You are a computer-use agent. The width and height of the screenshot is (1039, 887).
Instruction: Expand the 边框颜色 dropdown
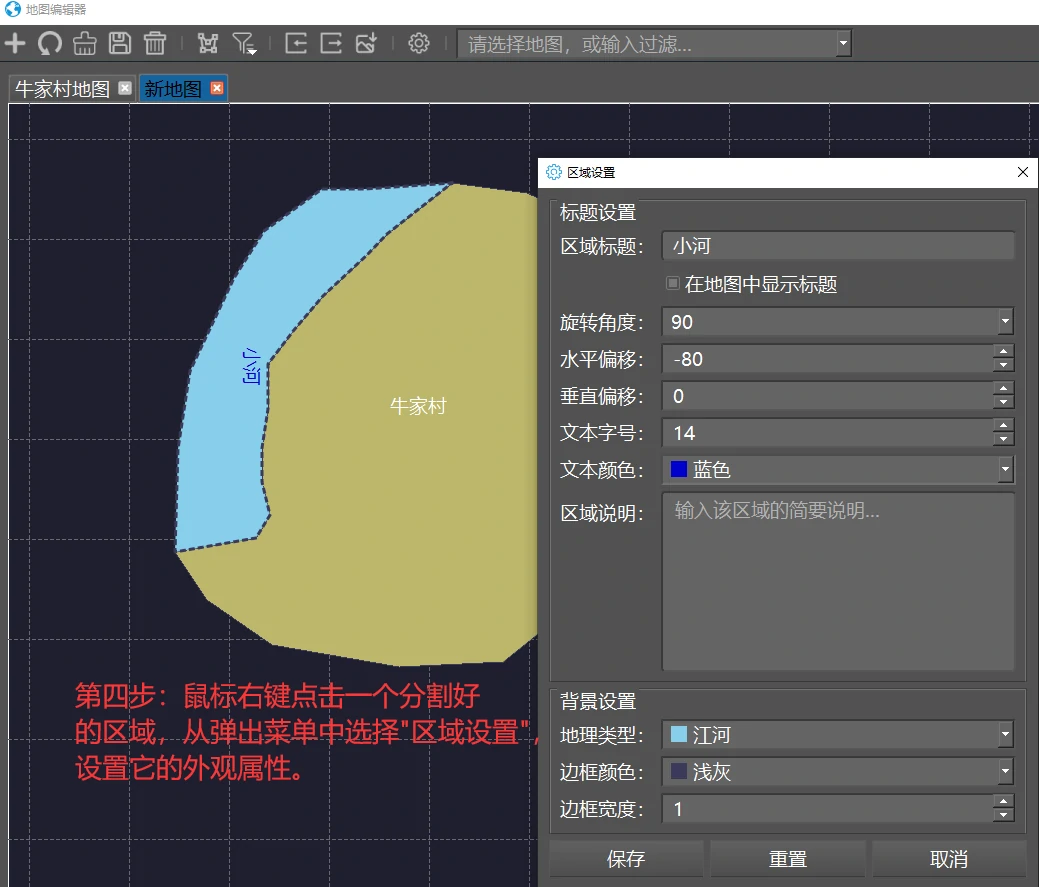tap(1005, 772)
